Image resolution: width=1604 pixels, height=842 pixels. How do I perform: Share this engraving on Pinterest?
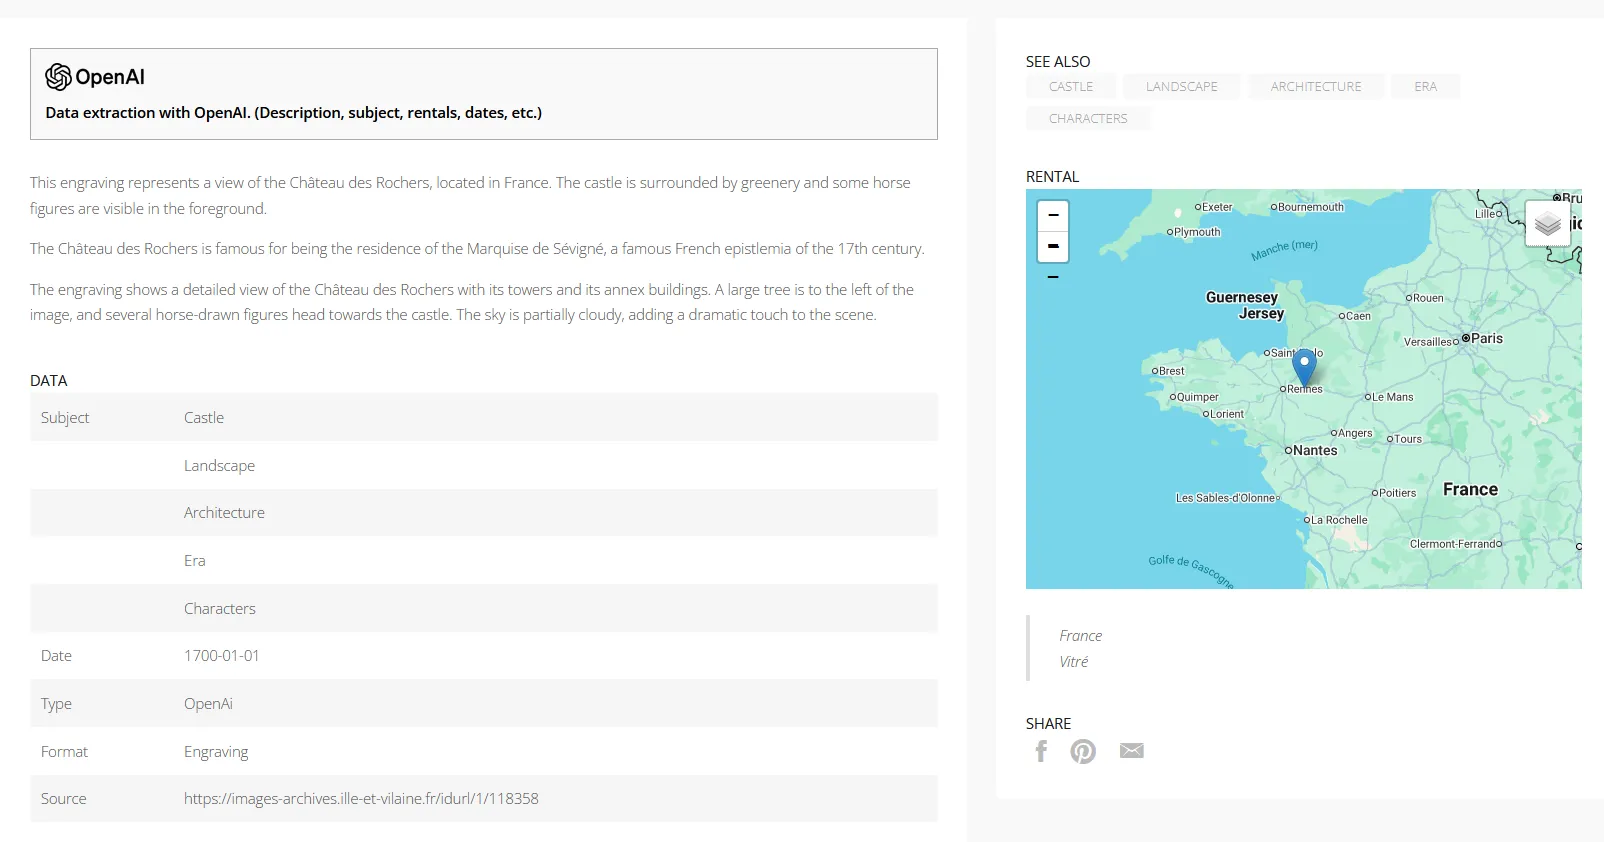[1083, 751]
